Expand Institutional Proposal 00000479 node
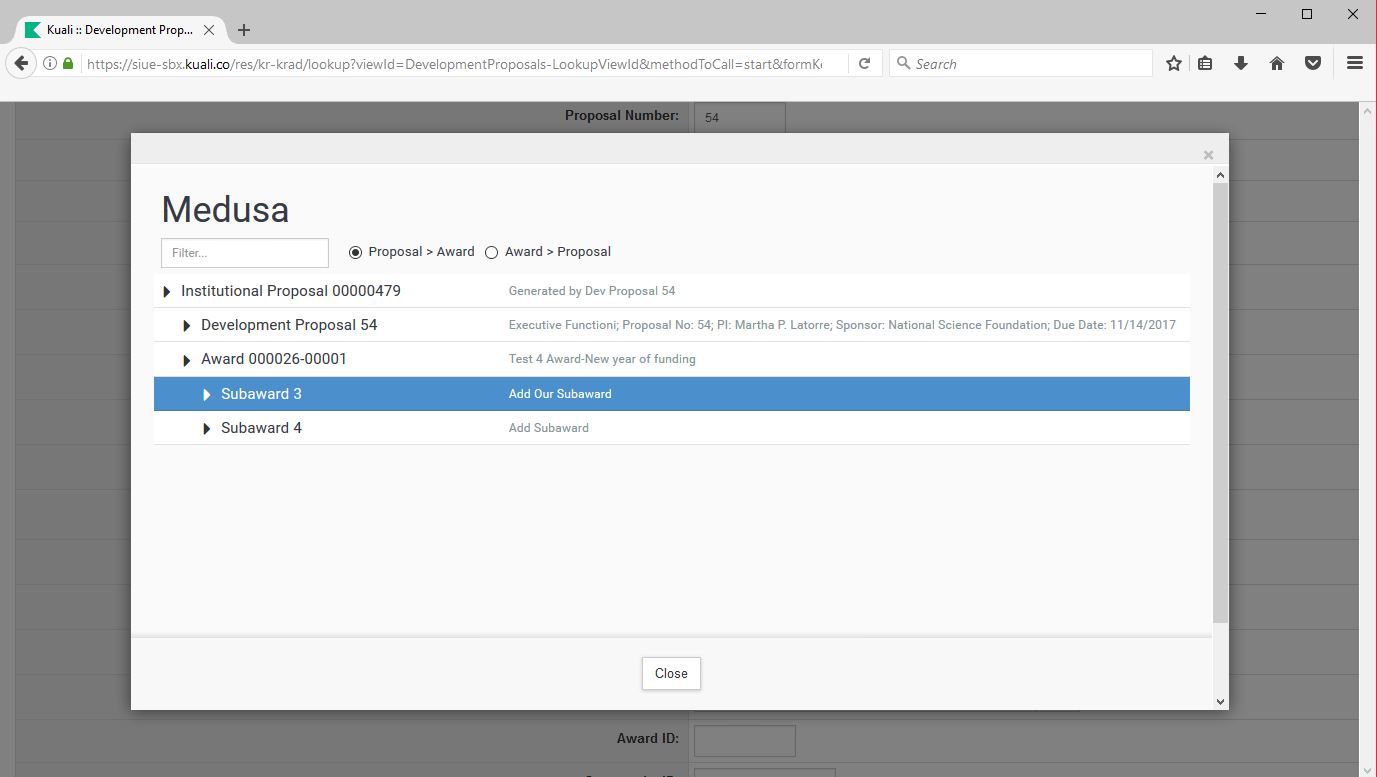Viewport: 1377px width, 777px height. click(x=167, y=292)
